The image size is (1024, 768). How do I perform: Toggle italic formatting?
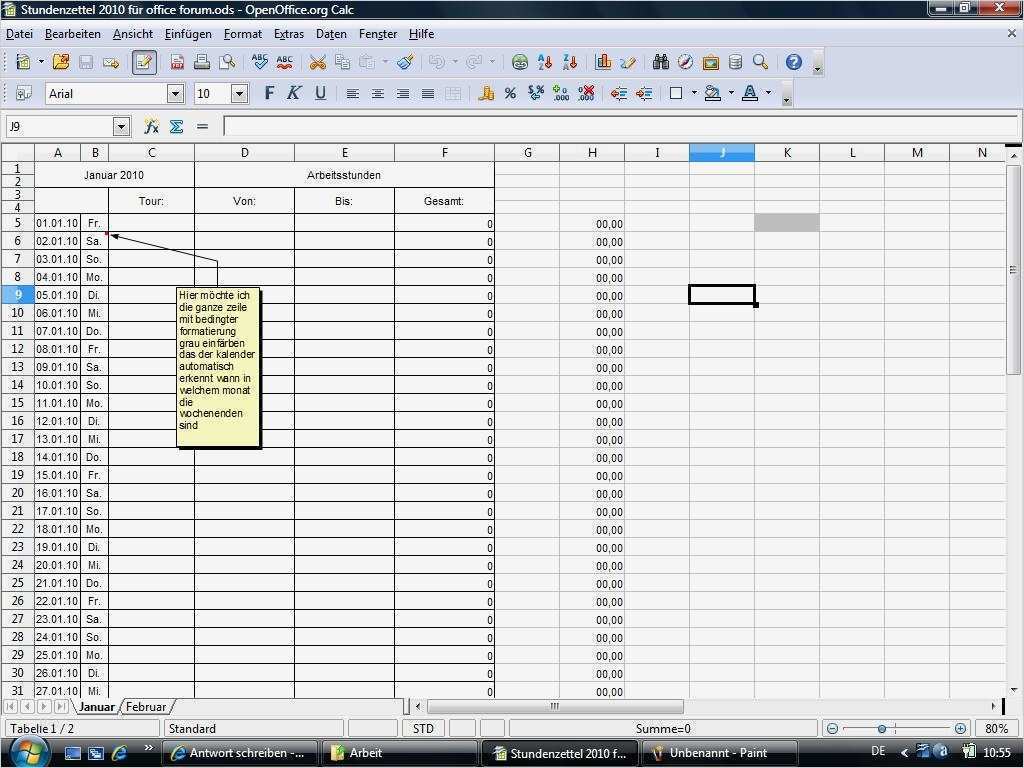point(291,93)
